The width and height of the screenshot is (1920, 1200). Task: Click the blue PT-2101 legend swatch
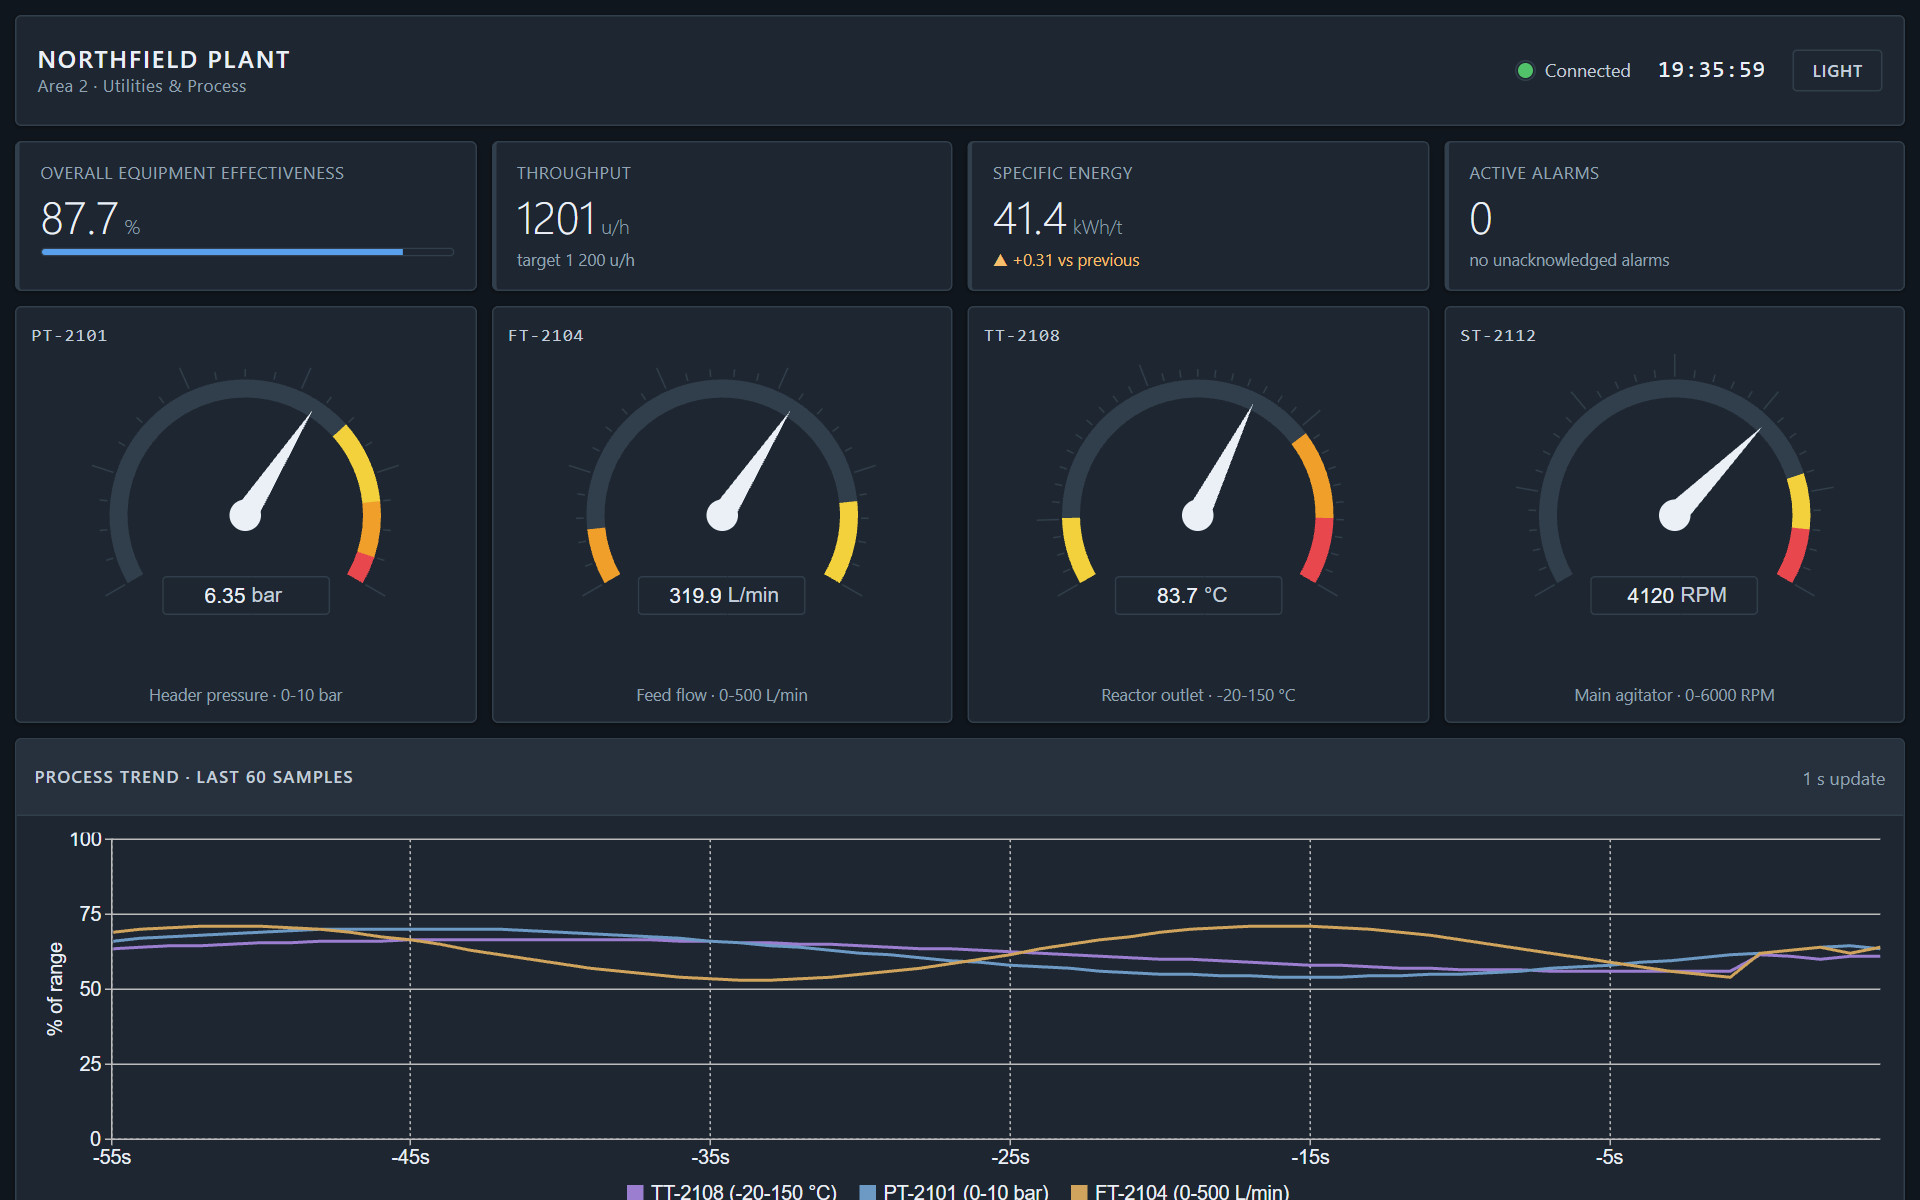867,1192
